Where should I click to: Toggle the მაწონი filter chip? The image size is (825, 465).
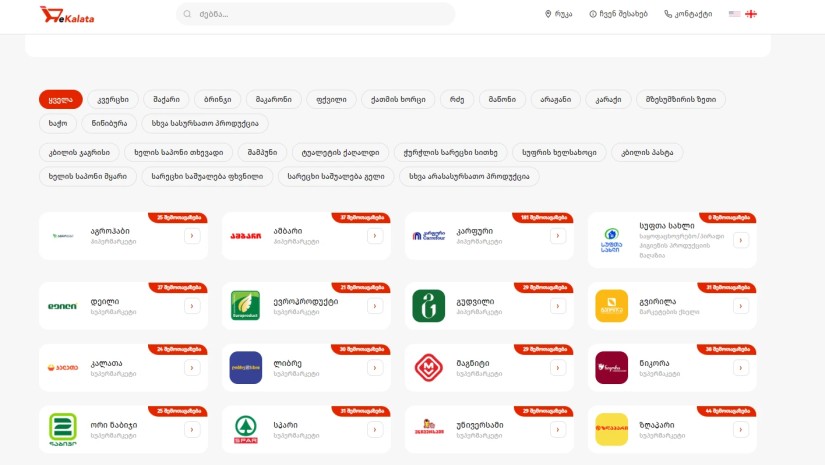point(502,99)
